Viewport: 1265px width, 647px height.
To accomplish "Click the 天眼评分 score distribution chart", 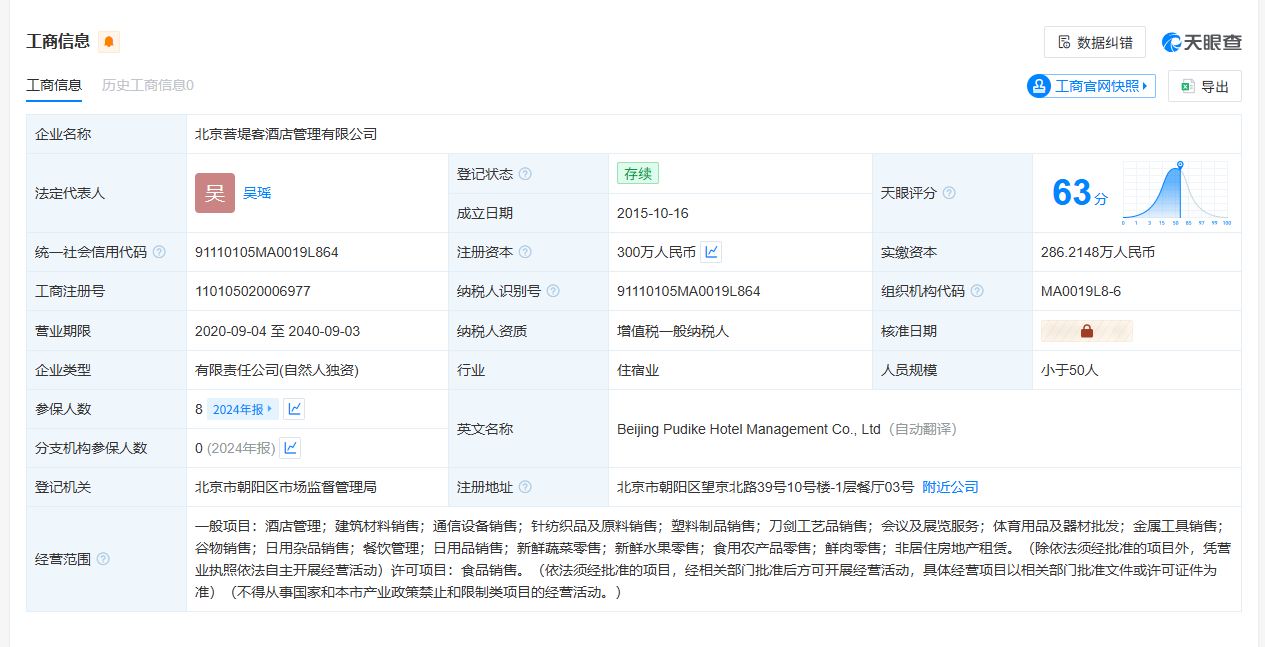I will tap(1176, 193).
